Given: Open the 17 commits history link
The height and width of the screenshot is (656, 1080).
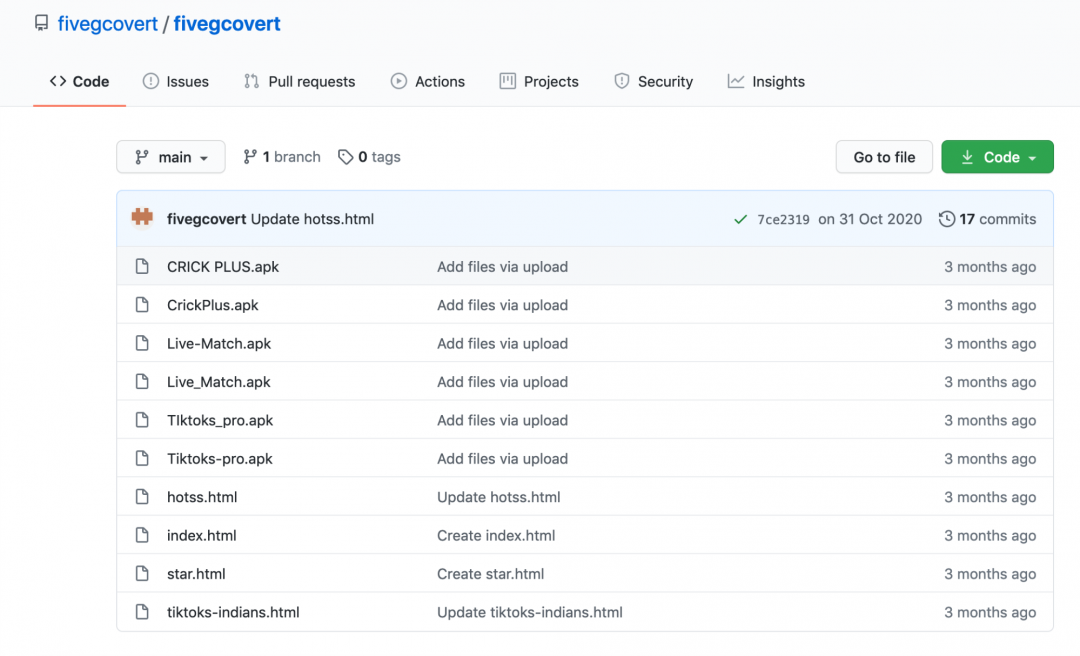Looking at the screenshot, I should tap(997, 219).
